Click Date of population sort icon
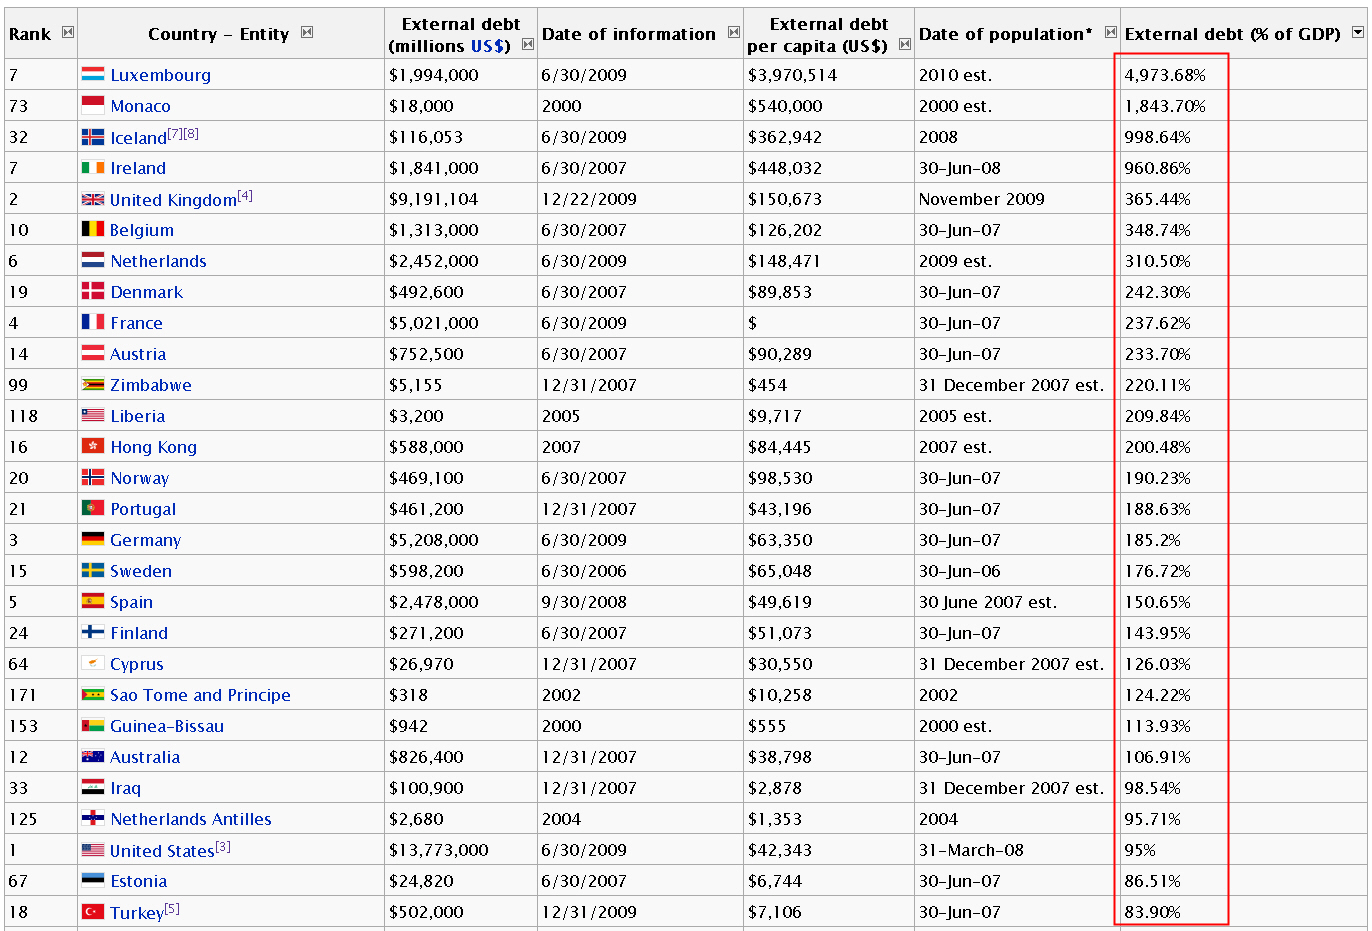The image size is (1372, 931). click(x=1110, y=32)
